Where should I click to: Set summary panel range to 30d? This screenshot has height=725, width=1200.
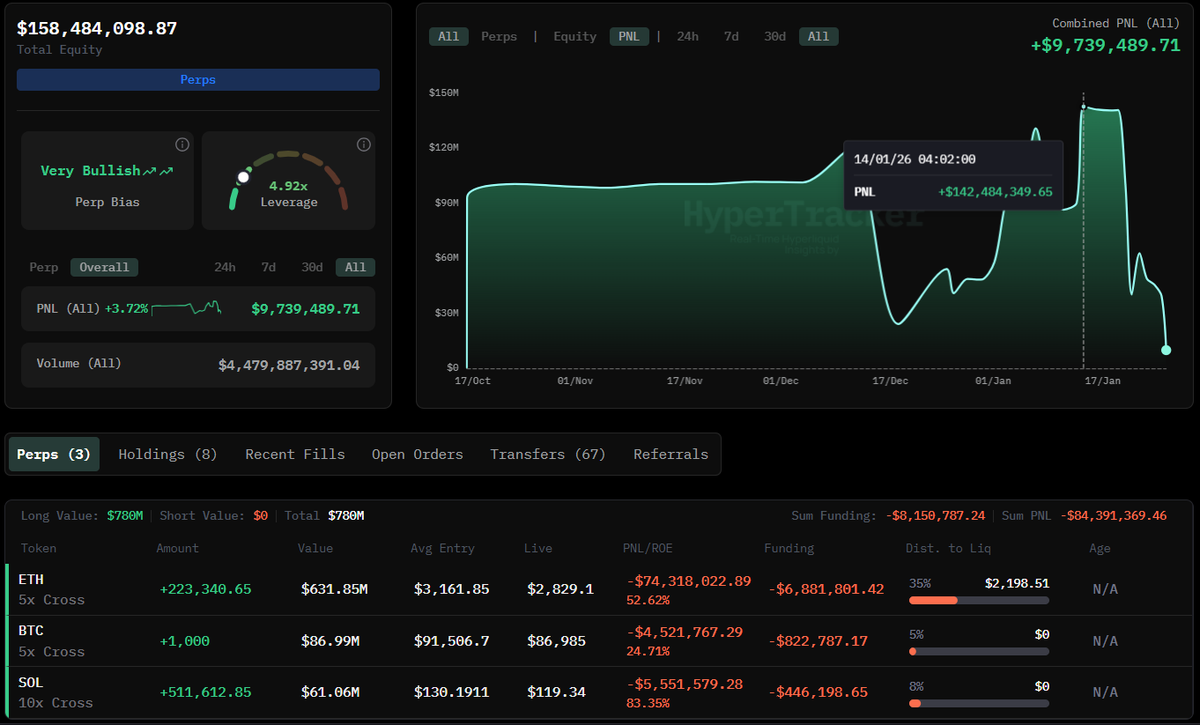[312, 267]
